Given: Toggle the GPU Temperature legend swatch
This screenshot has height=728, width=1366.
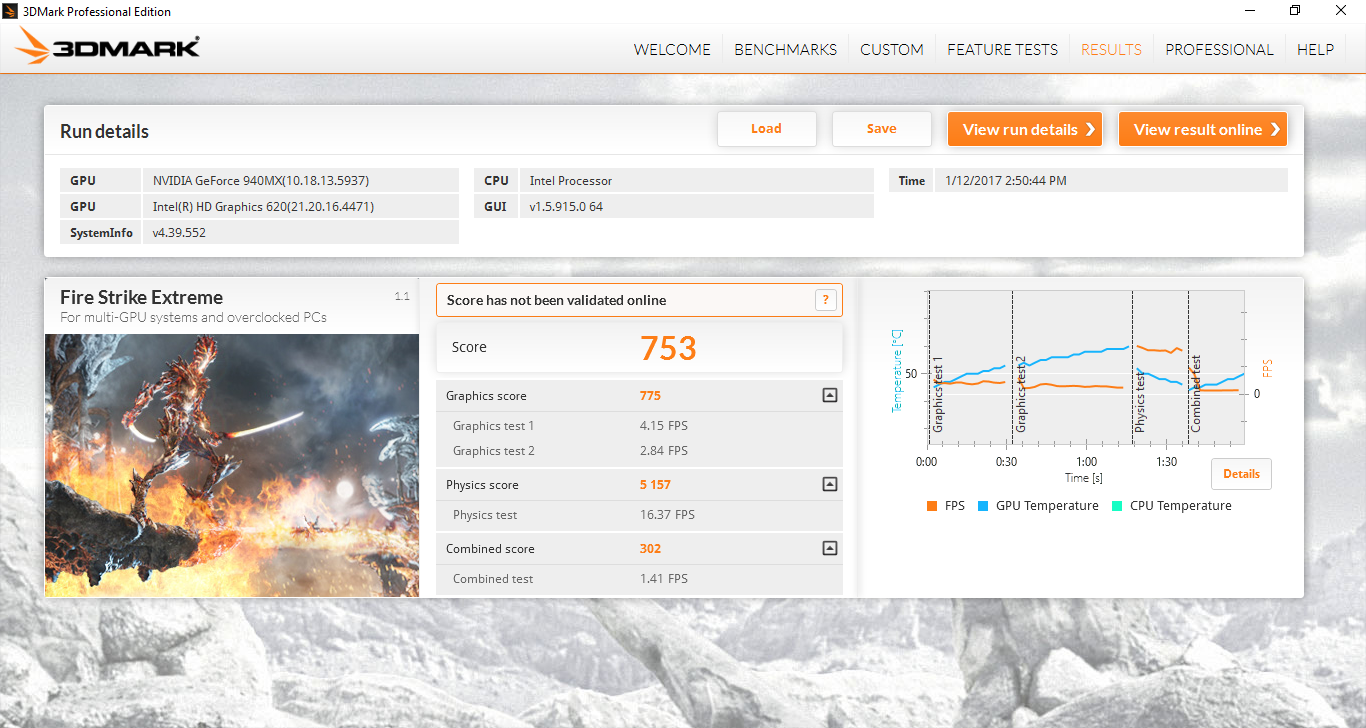Looking at the screenshot, I should tap(983, 506).
